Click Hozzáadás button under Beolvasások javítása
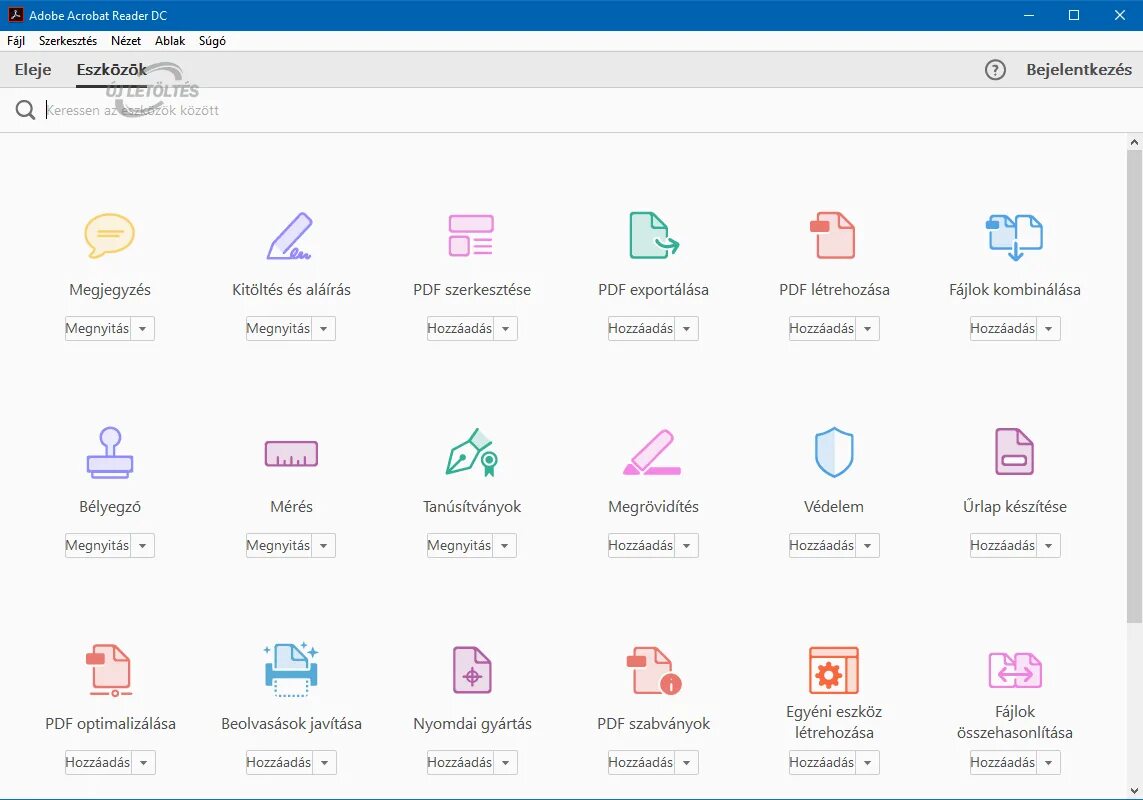 [x=279, y=763]
